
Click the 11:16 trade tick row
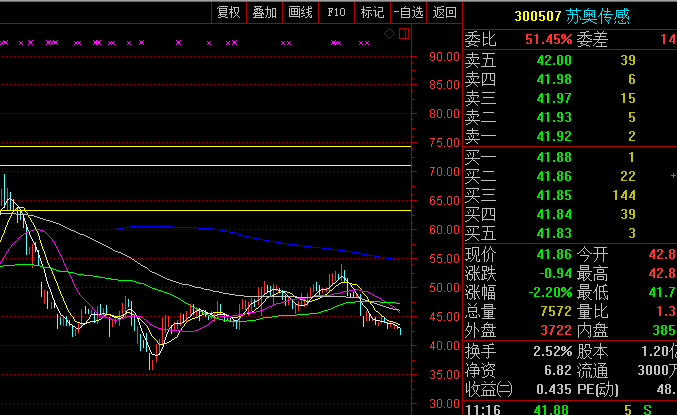point(570,409)
